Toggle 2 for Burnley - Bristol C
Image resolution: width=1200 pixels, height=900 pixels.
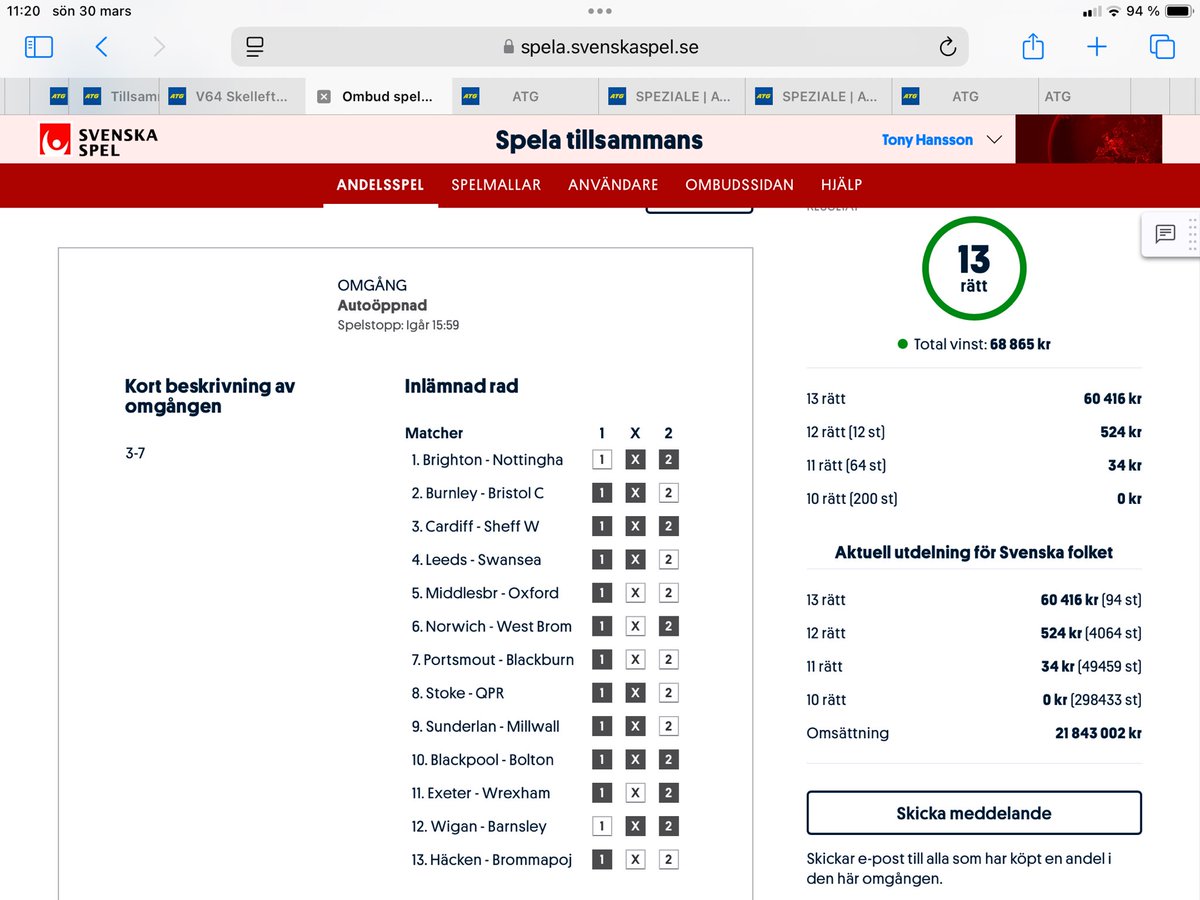tap(669, 493)
